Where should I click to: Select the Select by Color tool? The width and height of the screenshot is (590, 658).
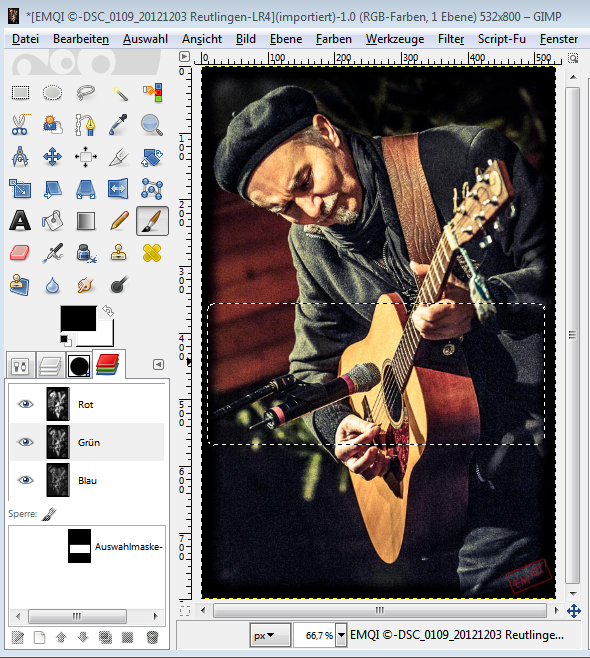pos(152,93)
